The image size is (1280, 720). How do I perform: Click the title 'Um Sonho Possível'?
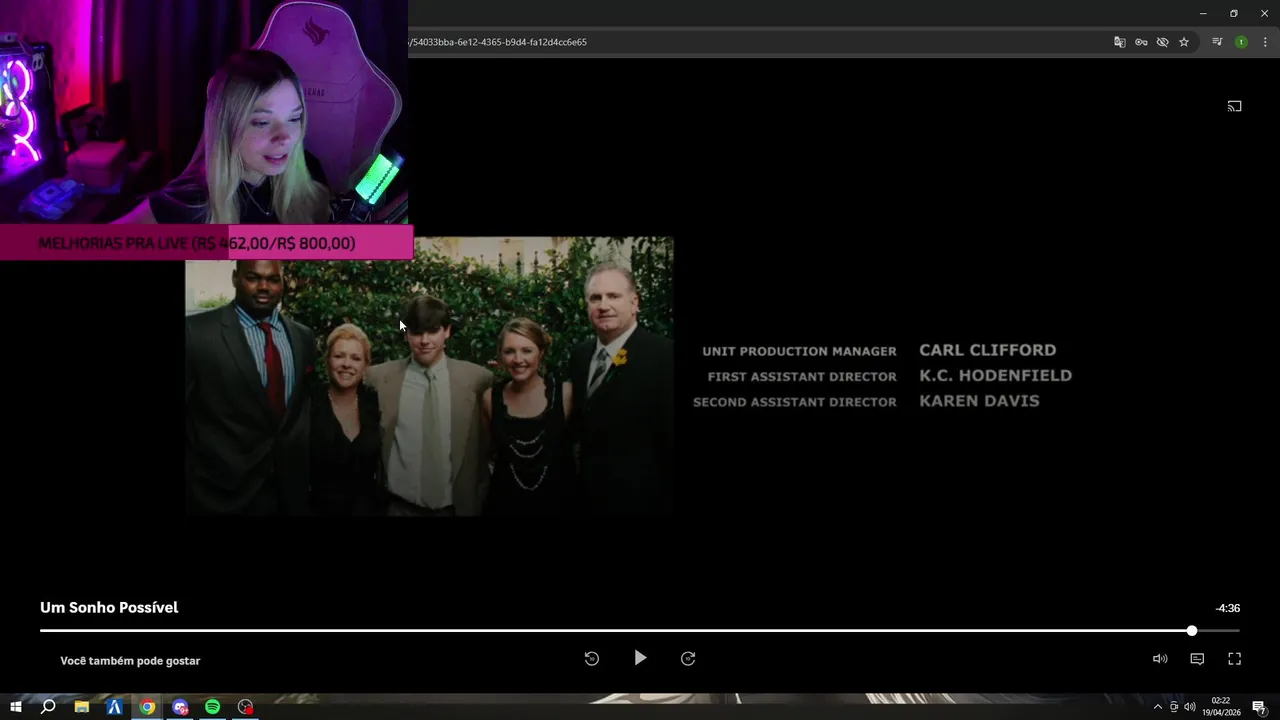tap(109, 607)
